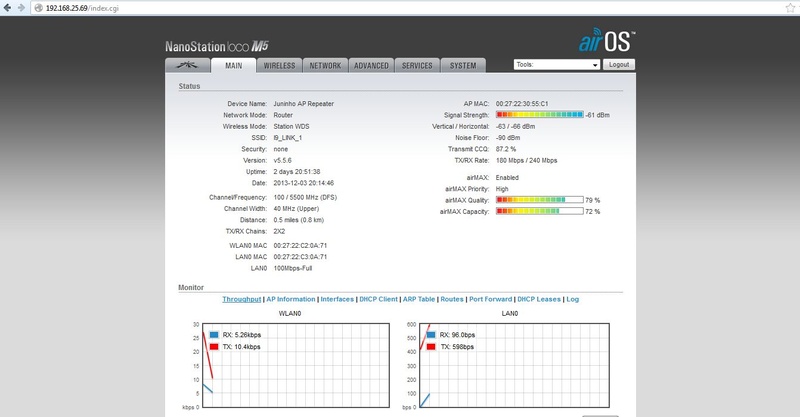Viewport: 800px width, 417px height.
Task: Switch to the WIRELESS tab
Action: [x=279, y=65]
